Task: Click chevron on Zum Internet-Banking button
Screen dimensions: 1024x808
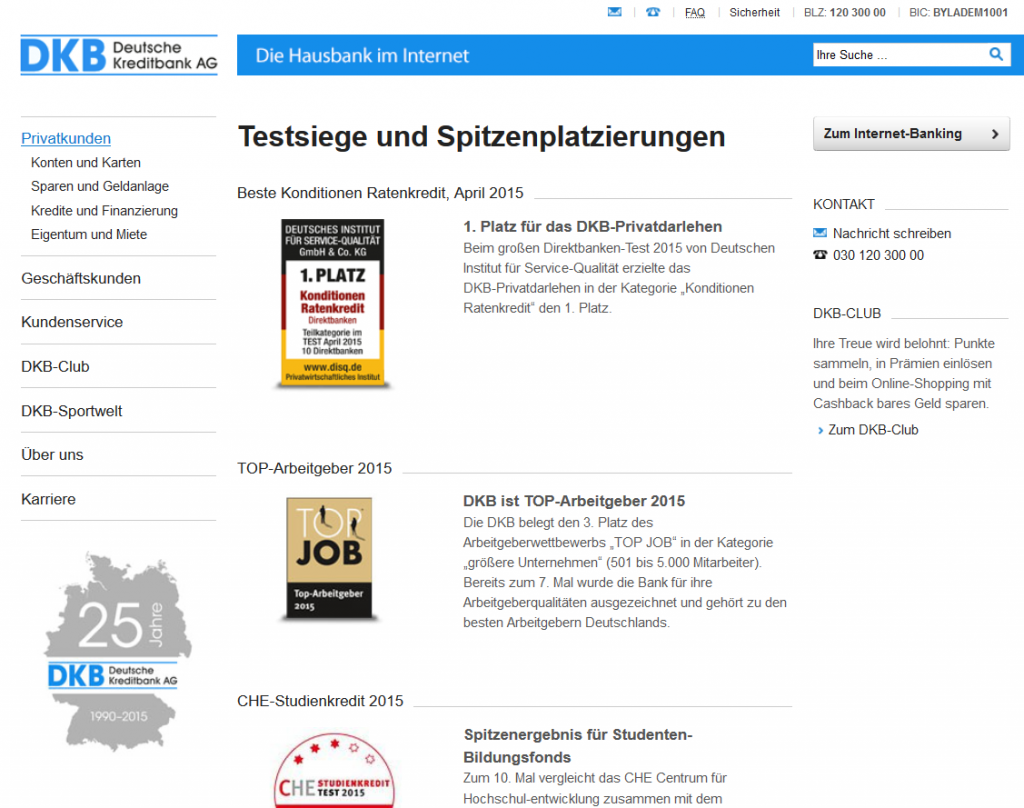Action: tap(995, 134)
